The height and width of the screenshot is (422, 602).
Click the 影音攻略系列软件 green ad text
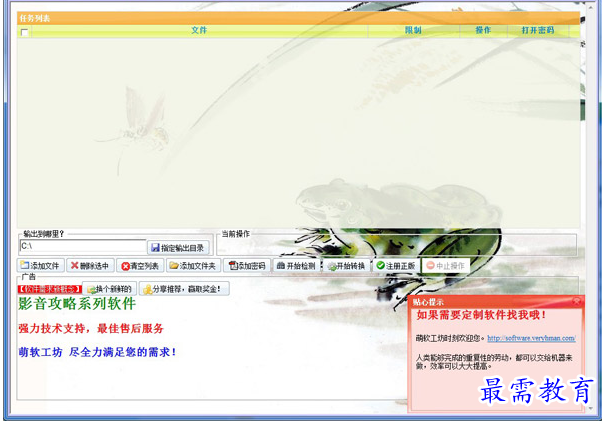click(x=77, y=304)
